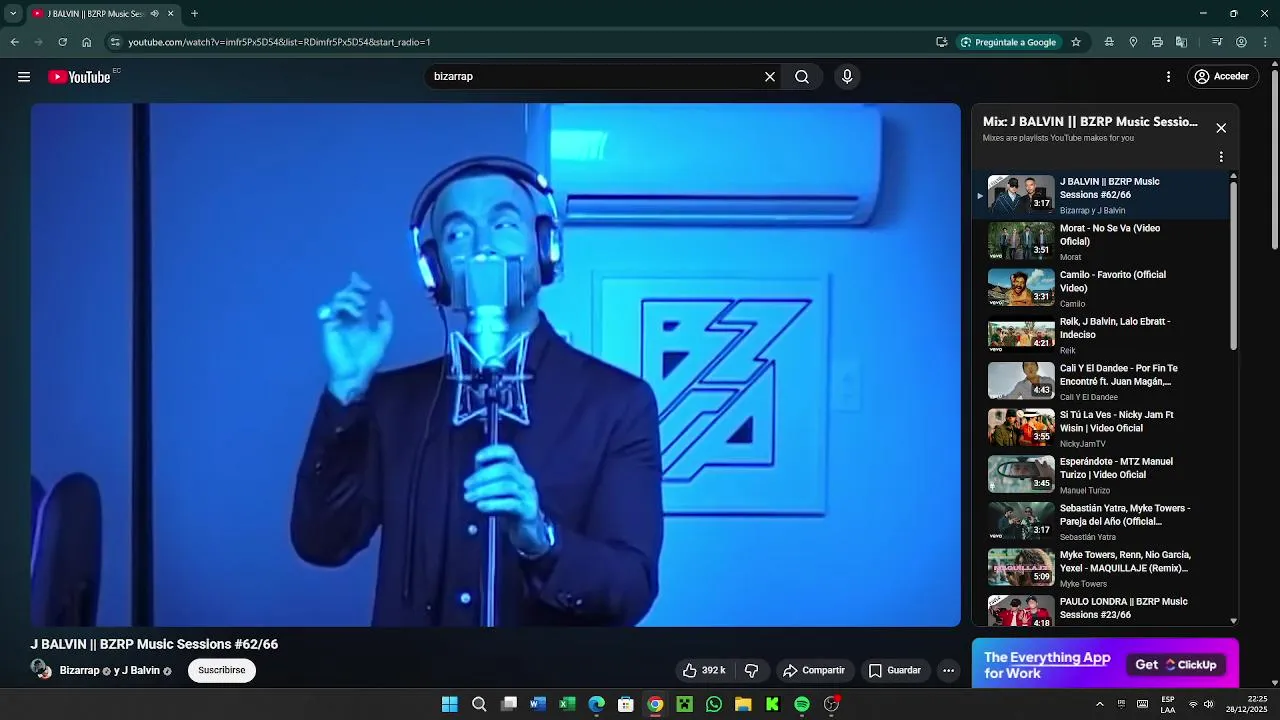The image size is (1280, 720).
Task: Select the Mix title heading text
Action: (1090, 122)
